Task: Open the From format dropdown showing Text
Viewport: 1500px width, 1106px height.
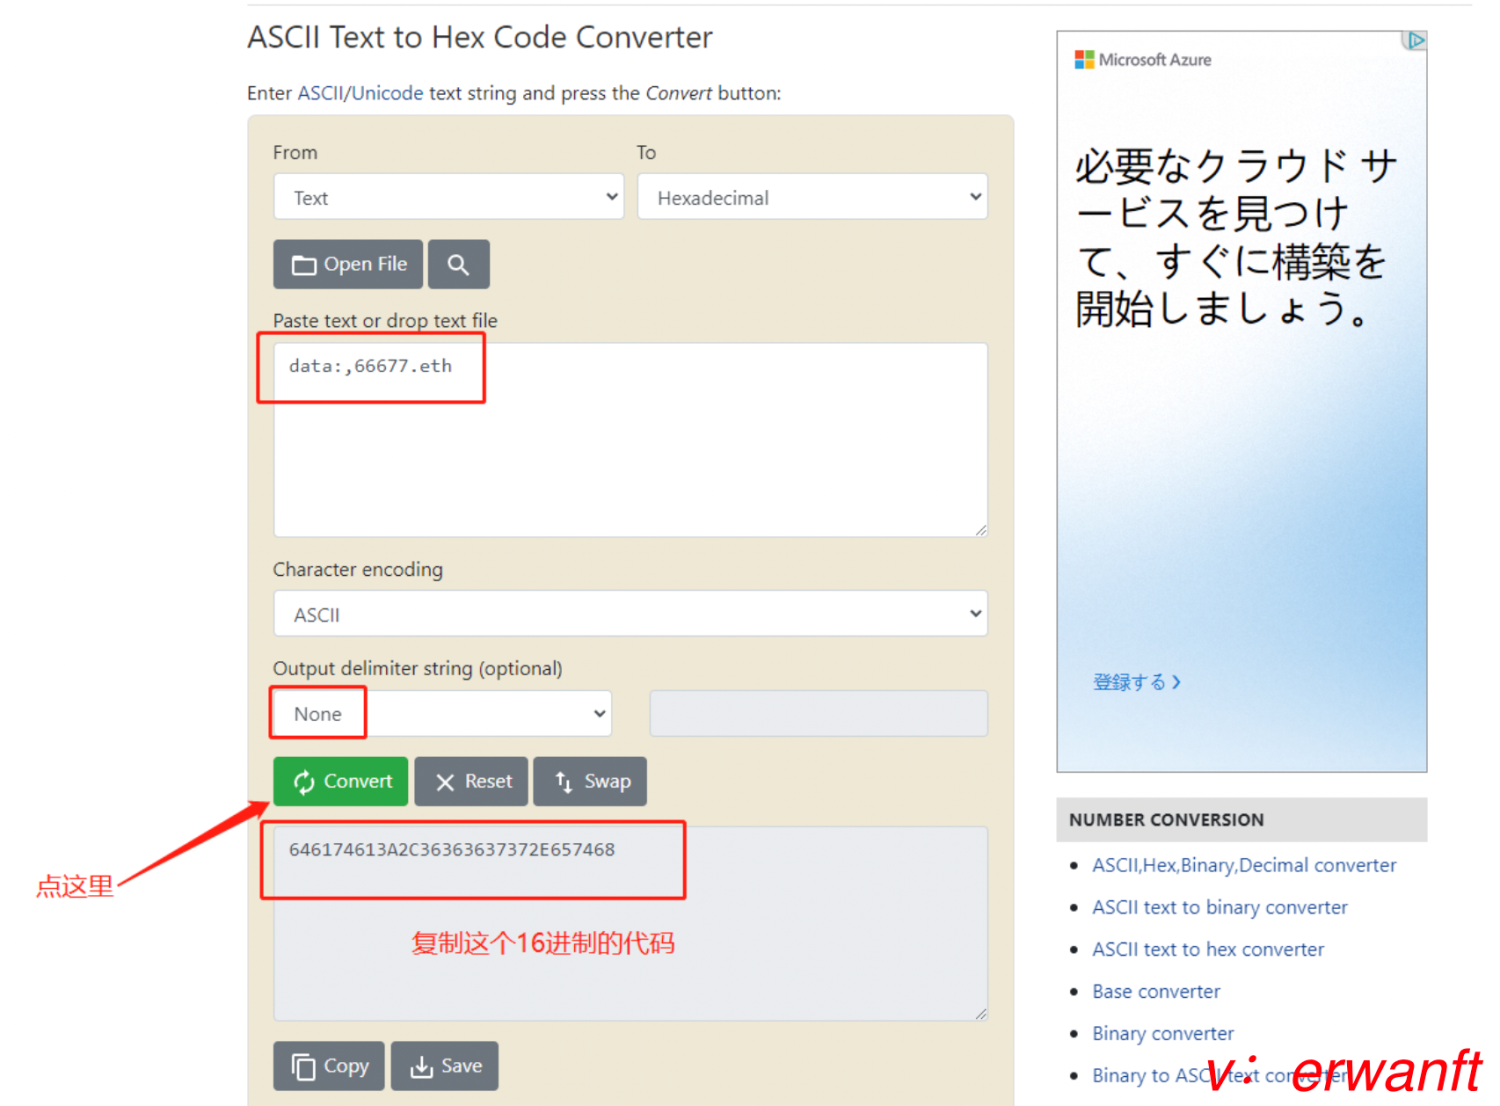Action: [449, 197]
